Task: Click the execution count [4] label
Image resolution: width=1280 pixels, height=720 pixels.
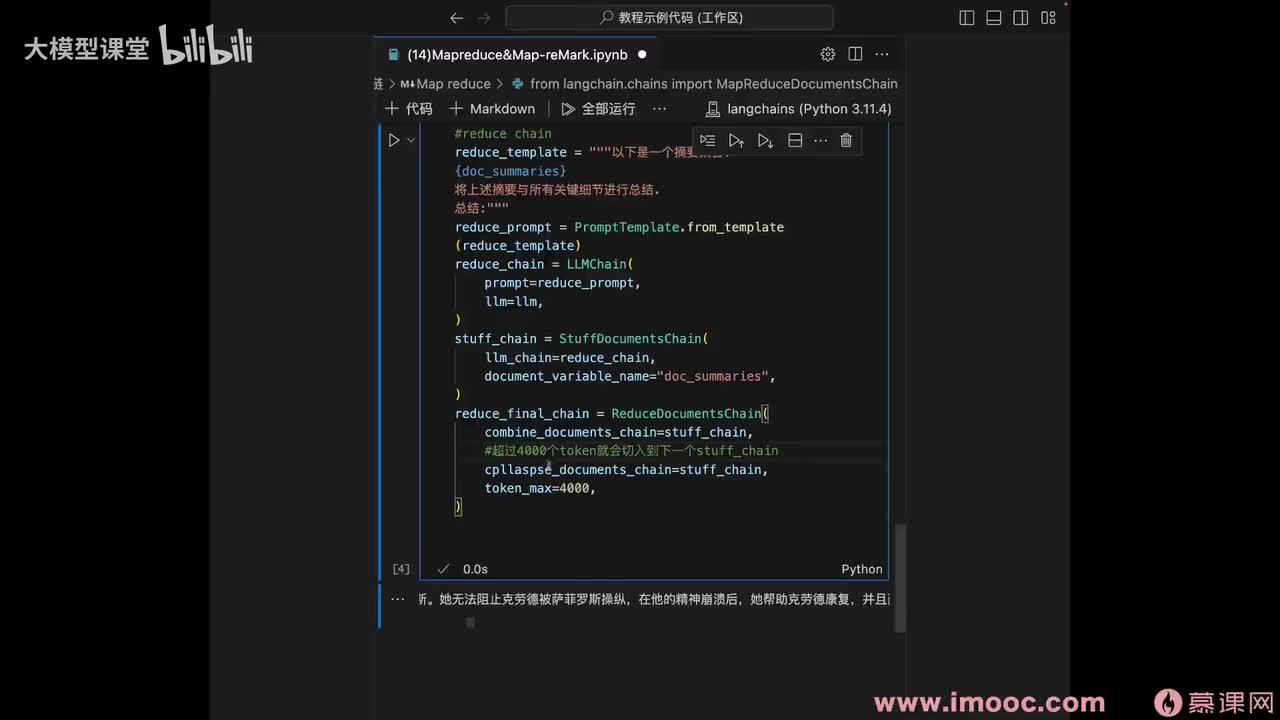Action: [401, 569]
